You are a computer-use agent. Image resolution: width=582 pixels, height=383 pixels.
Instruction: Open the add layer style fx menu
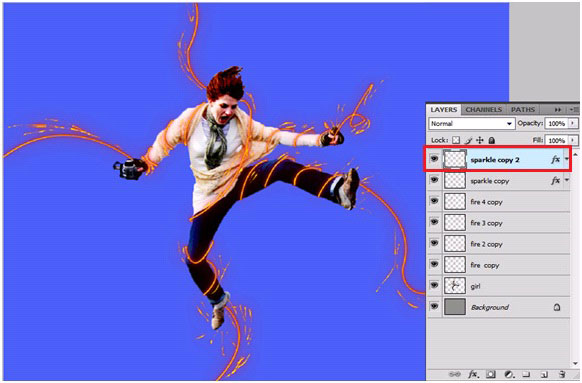[473, 374]
